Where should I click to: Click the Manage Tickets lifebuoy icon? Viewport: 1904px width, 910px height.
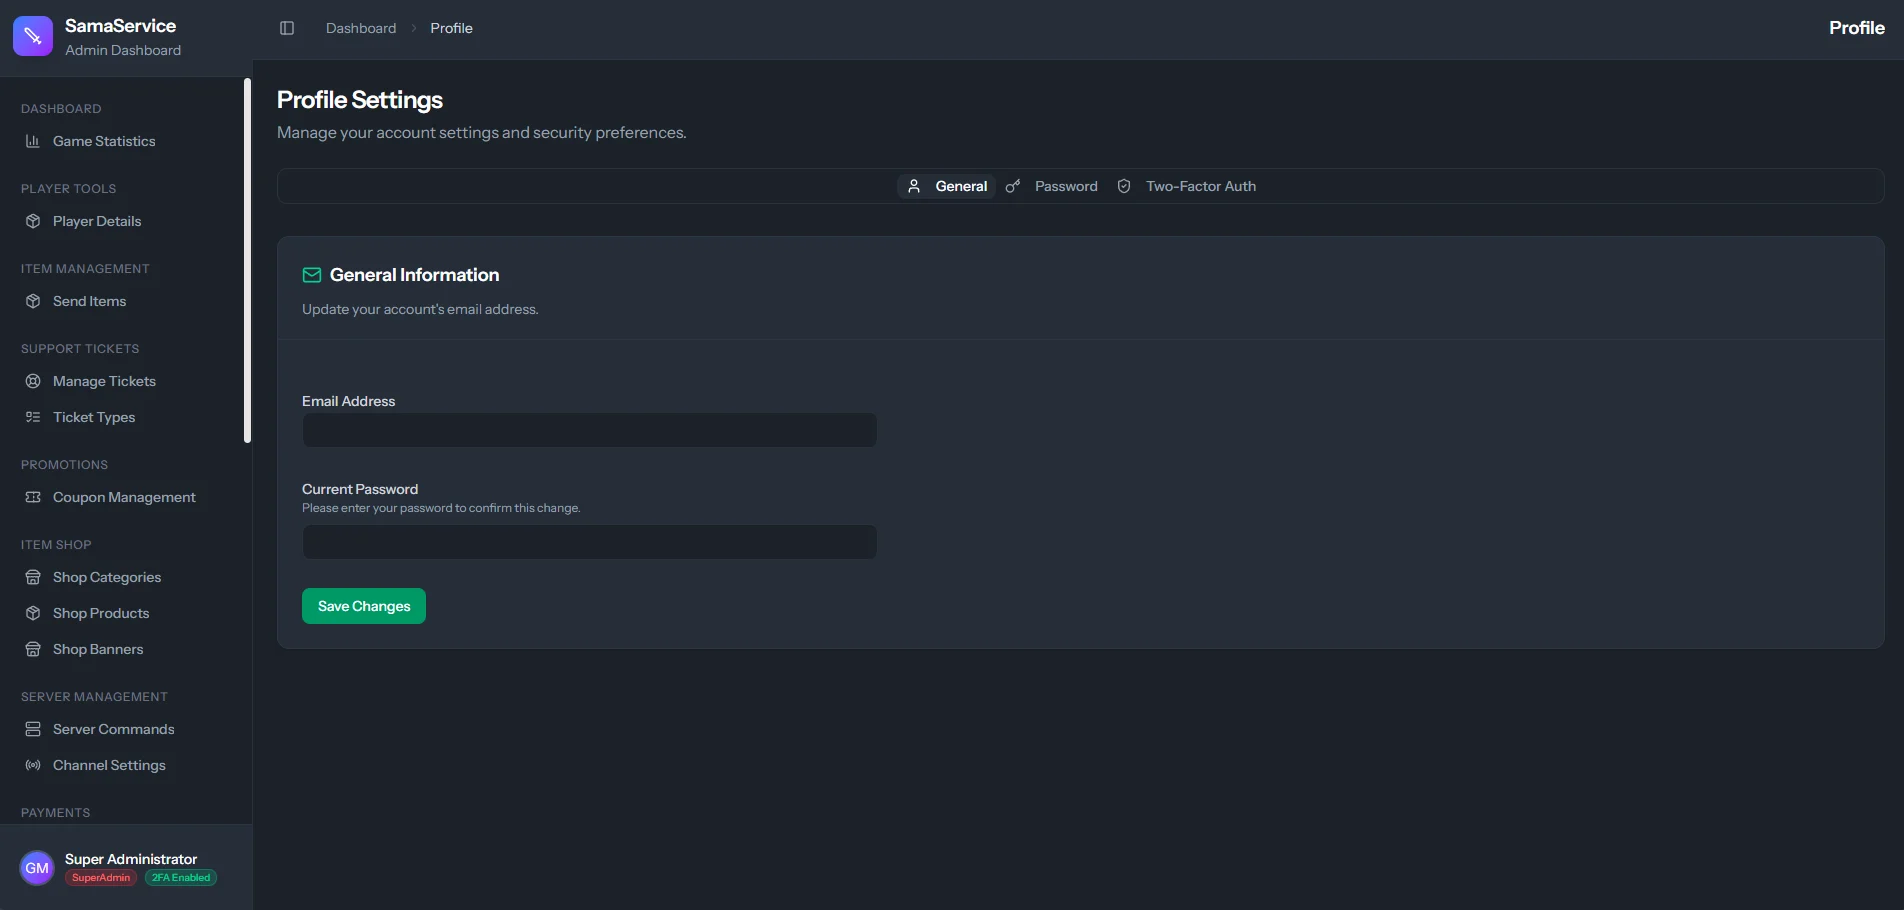coord(33,381)
